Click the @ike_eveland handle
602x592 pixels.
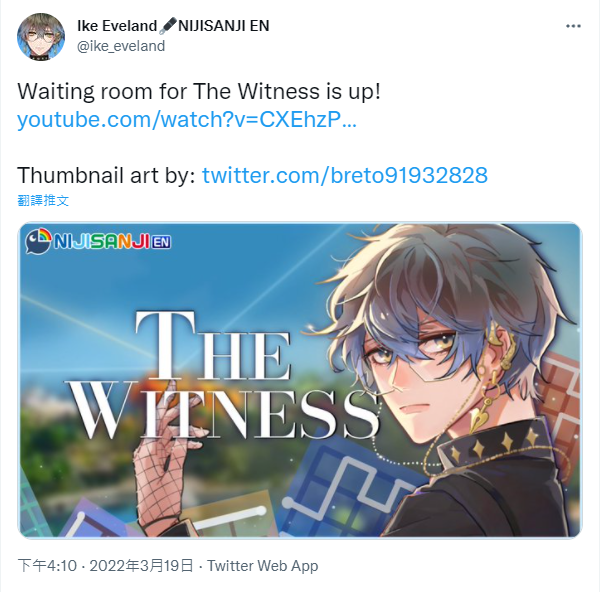point(121,46)
